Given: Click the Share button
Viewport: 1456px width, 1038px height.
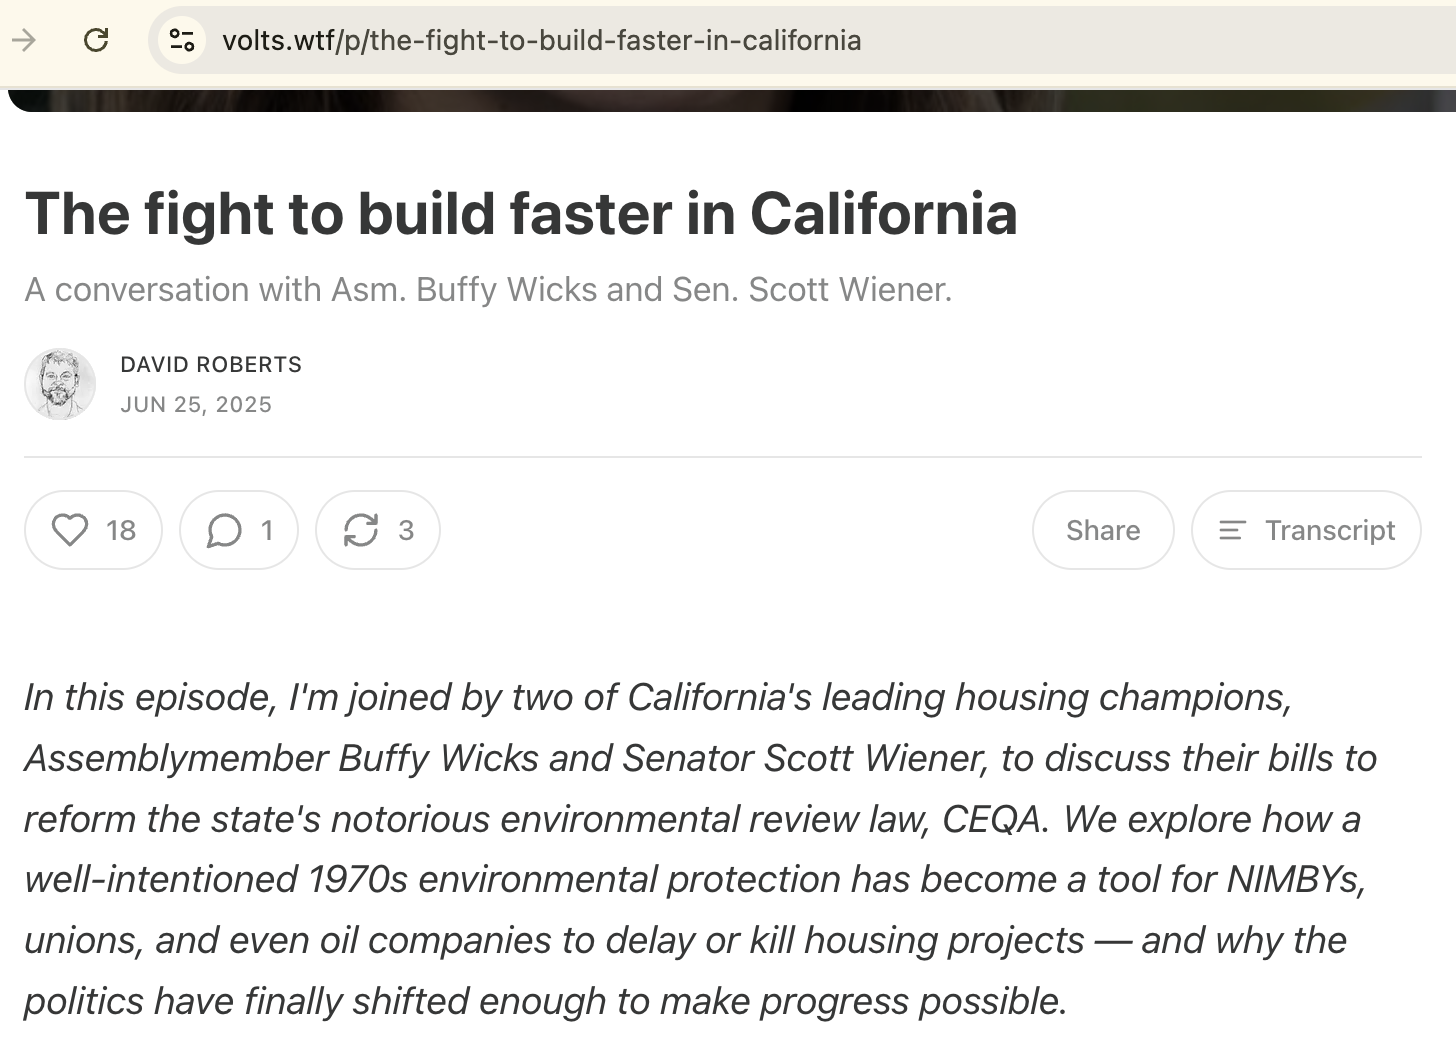Looking at the screenshot, I should pos(1102,530).
